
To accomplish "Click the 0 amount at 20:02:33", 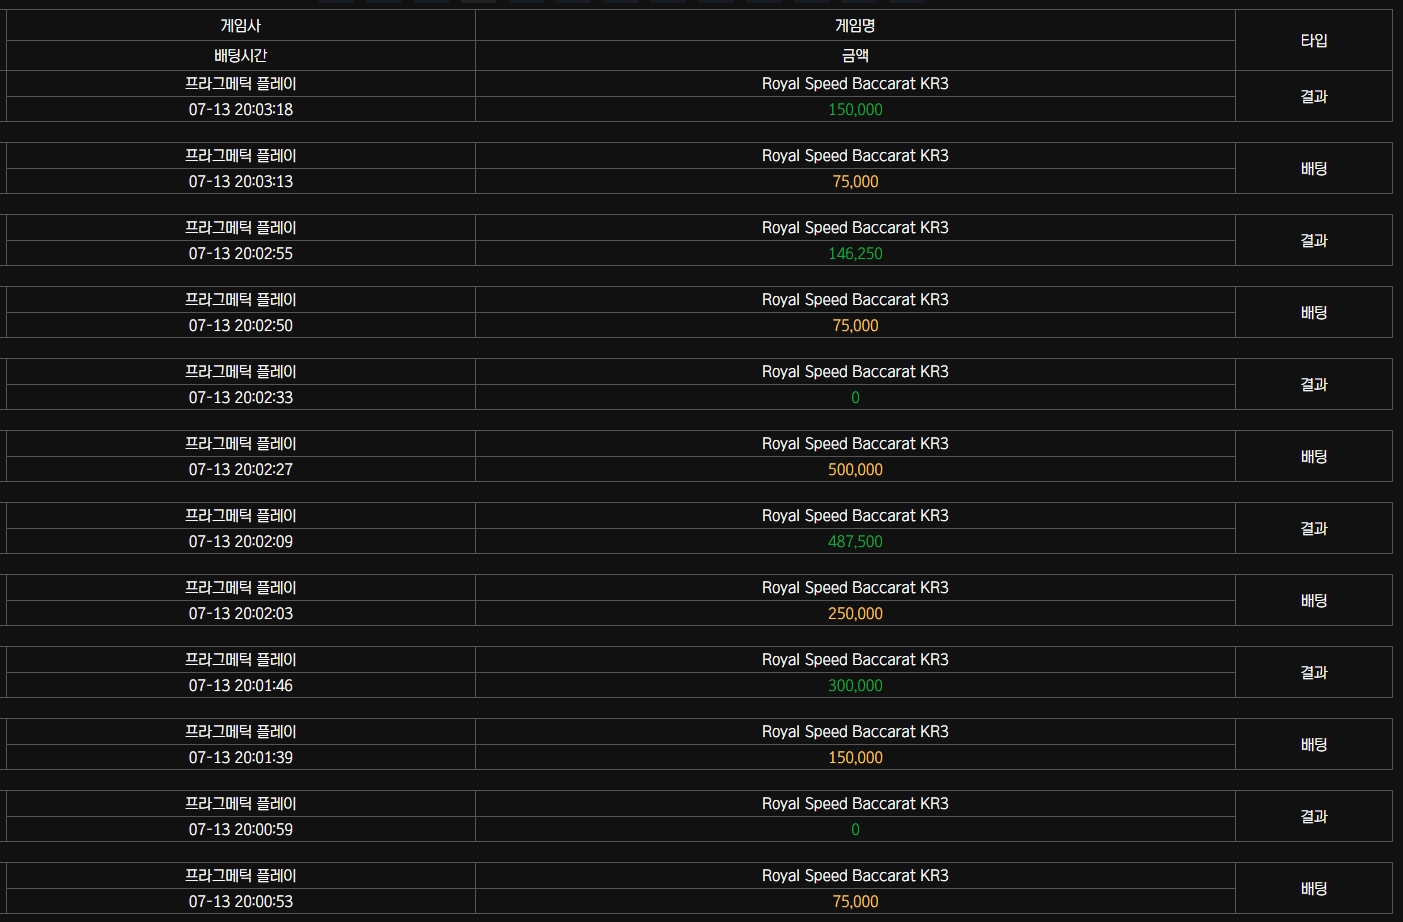I will (x=855, y=398).
